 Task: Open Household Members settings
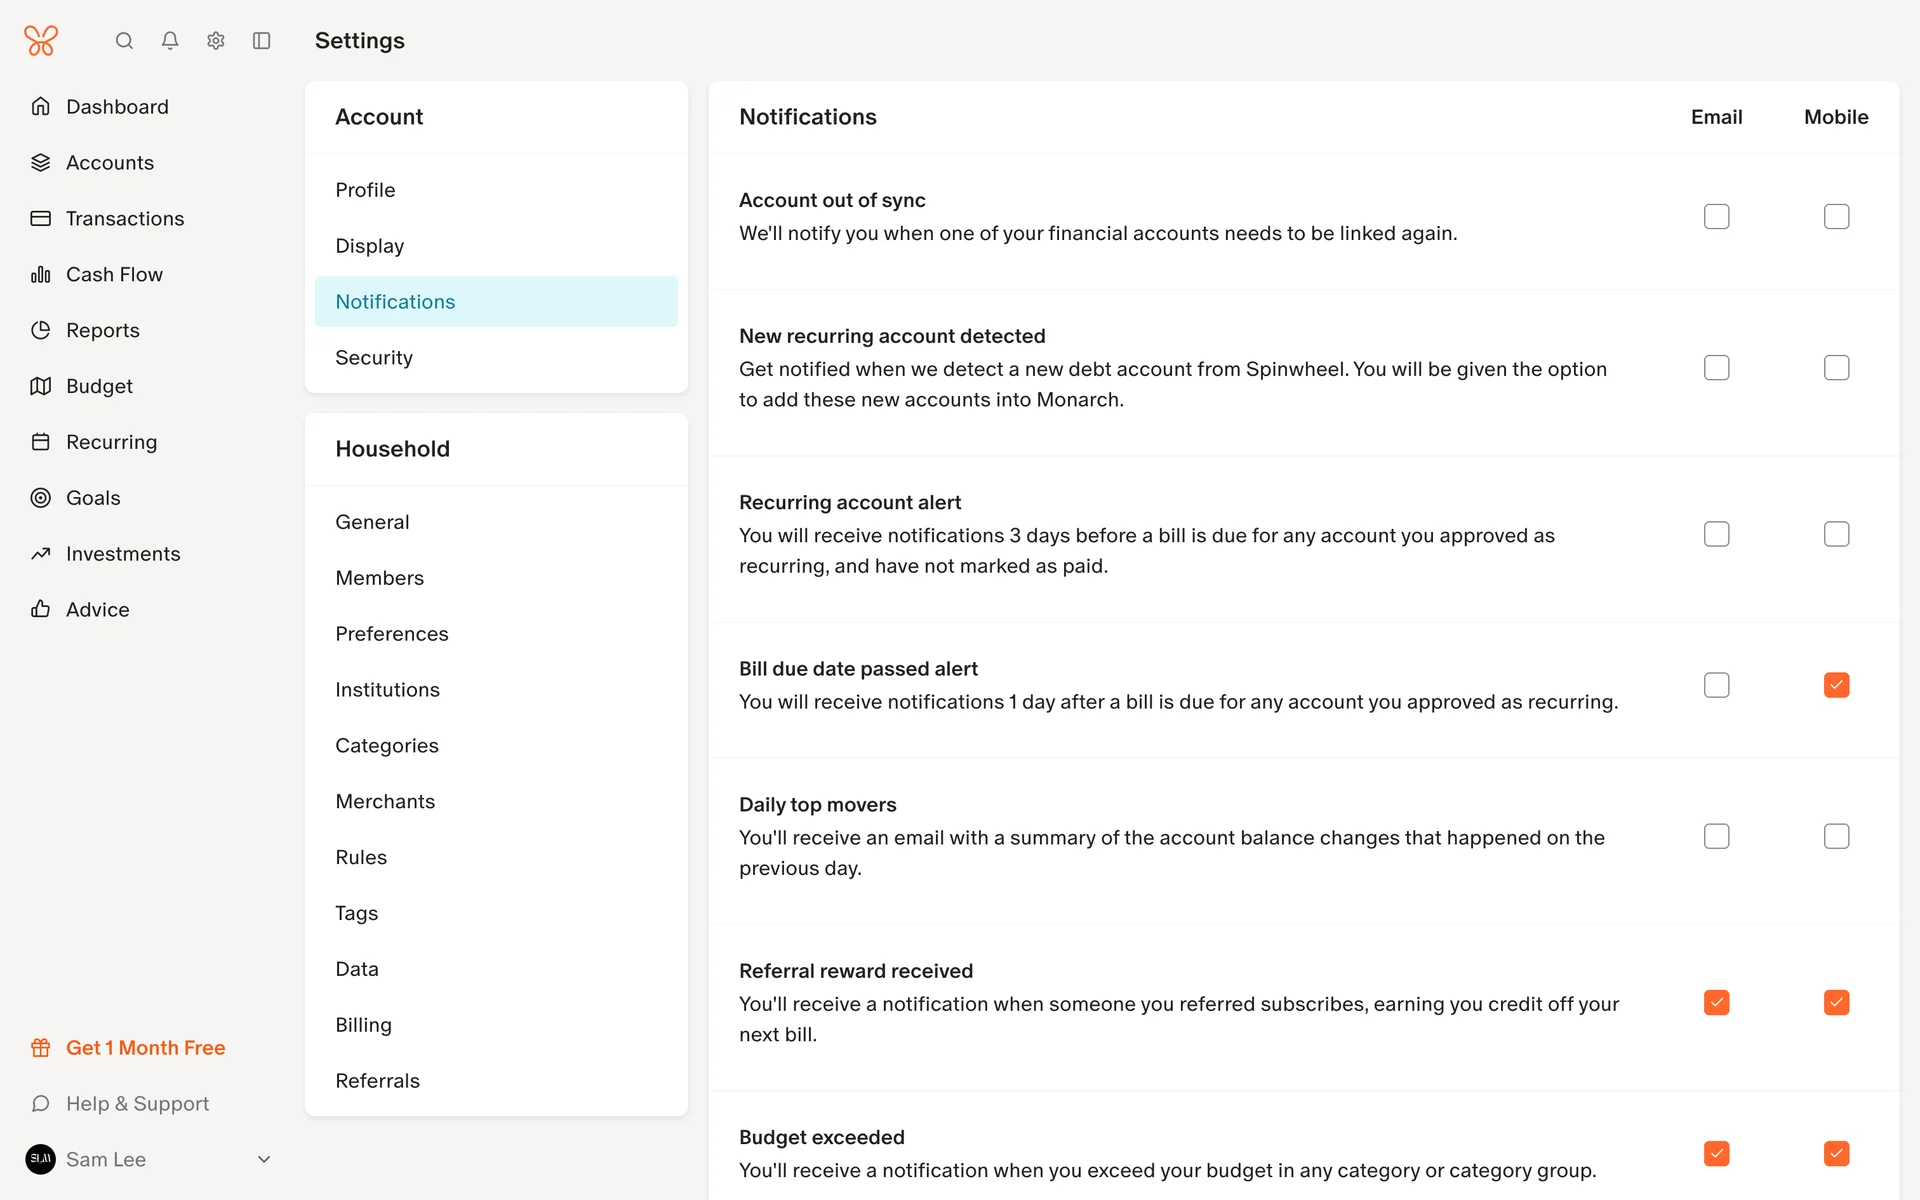[379, 578]
